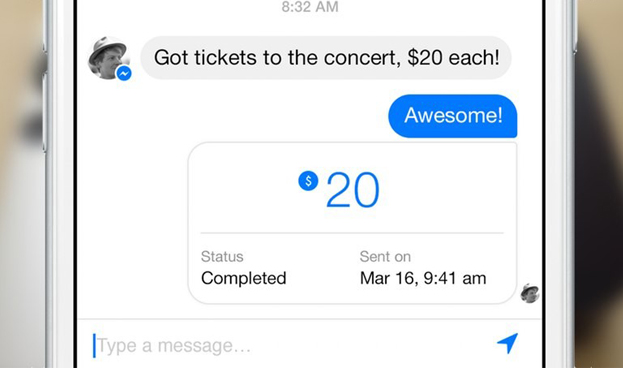
Task: Tap the phone's left side button
Action: (44, 111)
